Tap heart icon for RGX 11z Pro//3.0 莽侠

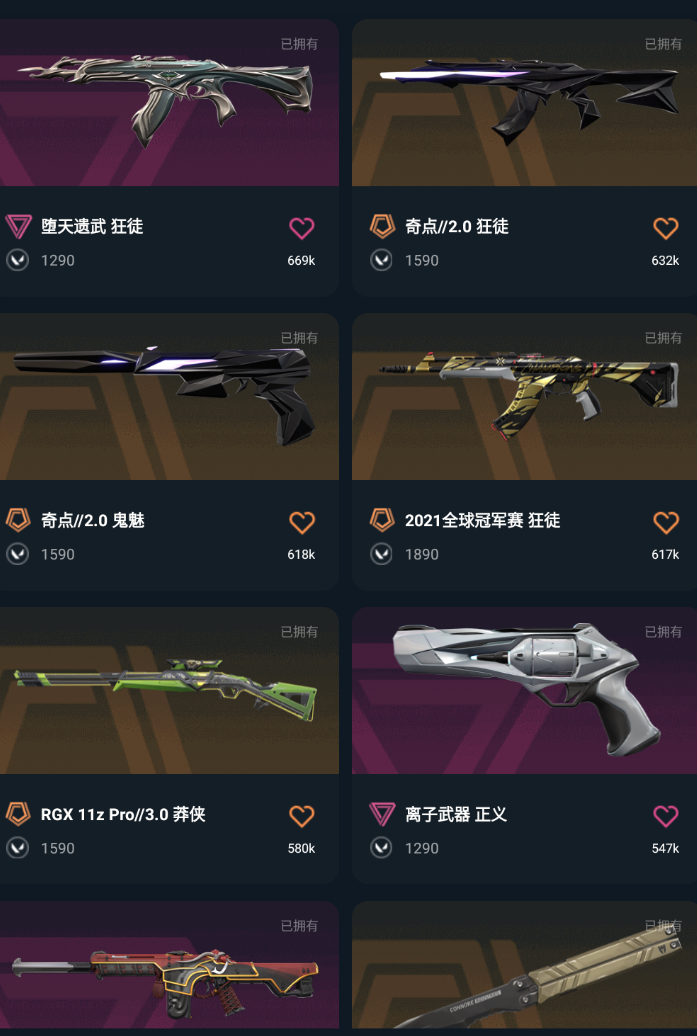(x=301, y=816)
